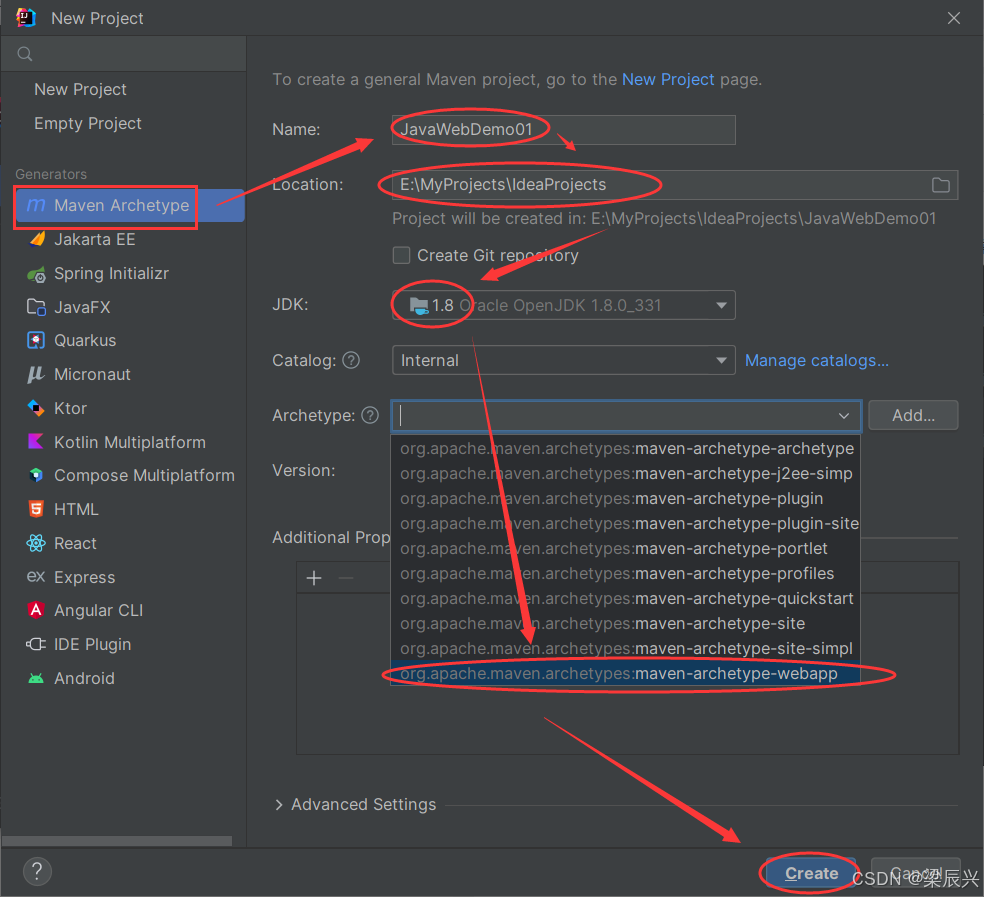
Task: Add a property with the plus icon
Action: coord(314,578)
